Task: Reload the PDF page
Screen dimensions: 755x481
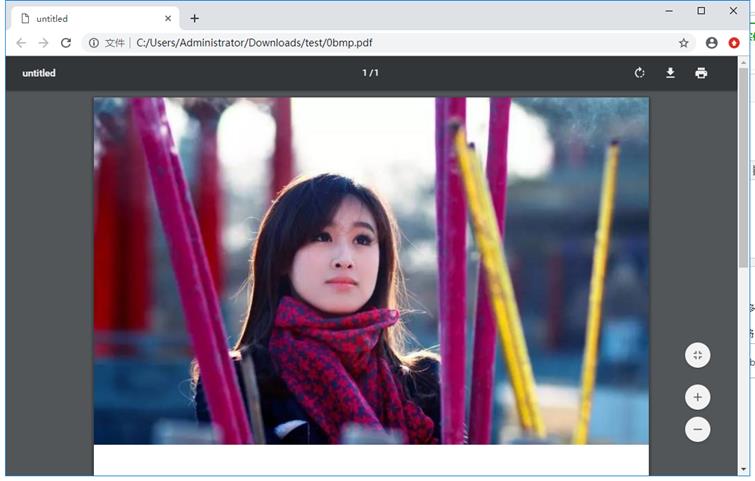Action: click(x=66, y=43)
